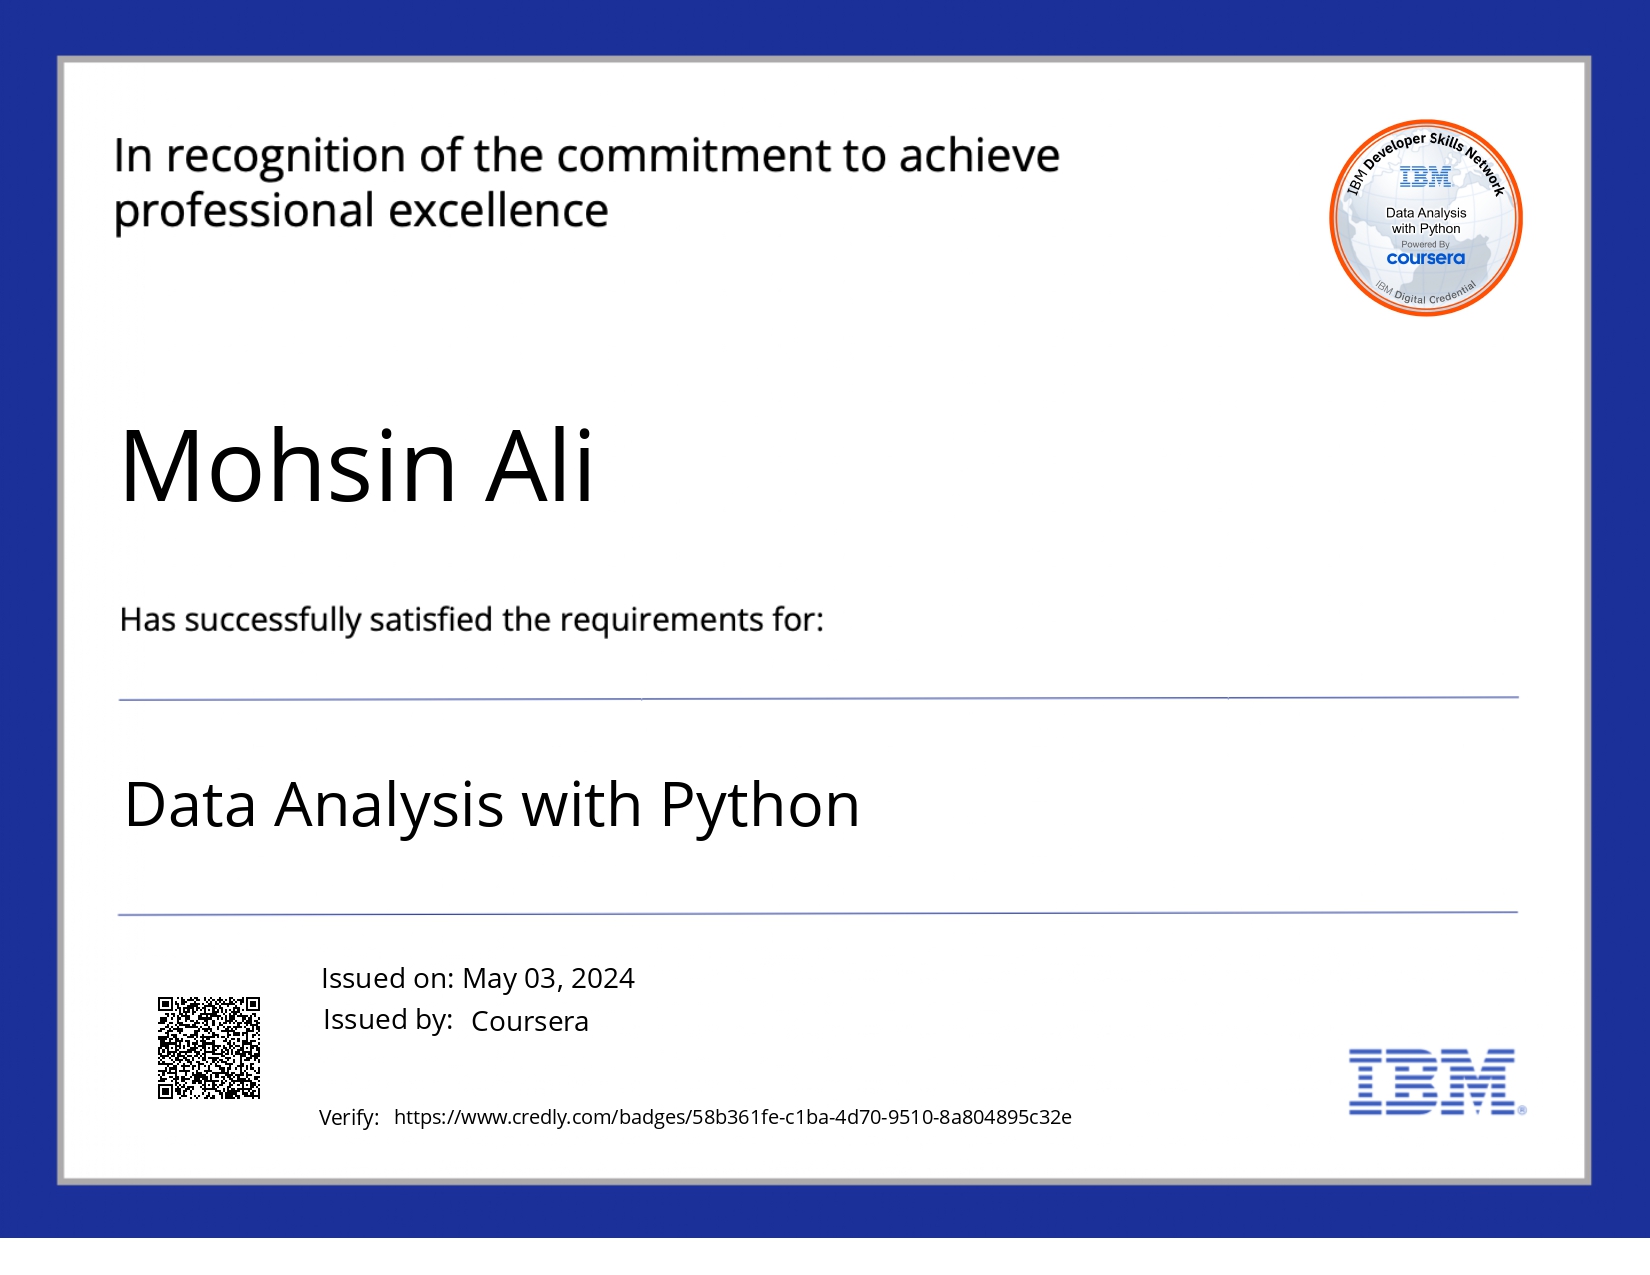Click the QR code
The image size is (1650, 1275).
coord(209,1047)
